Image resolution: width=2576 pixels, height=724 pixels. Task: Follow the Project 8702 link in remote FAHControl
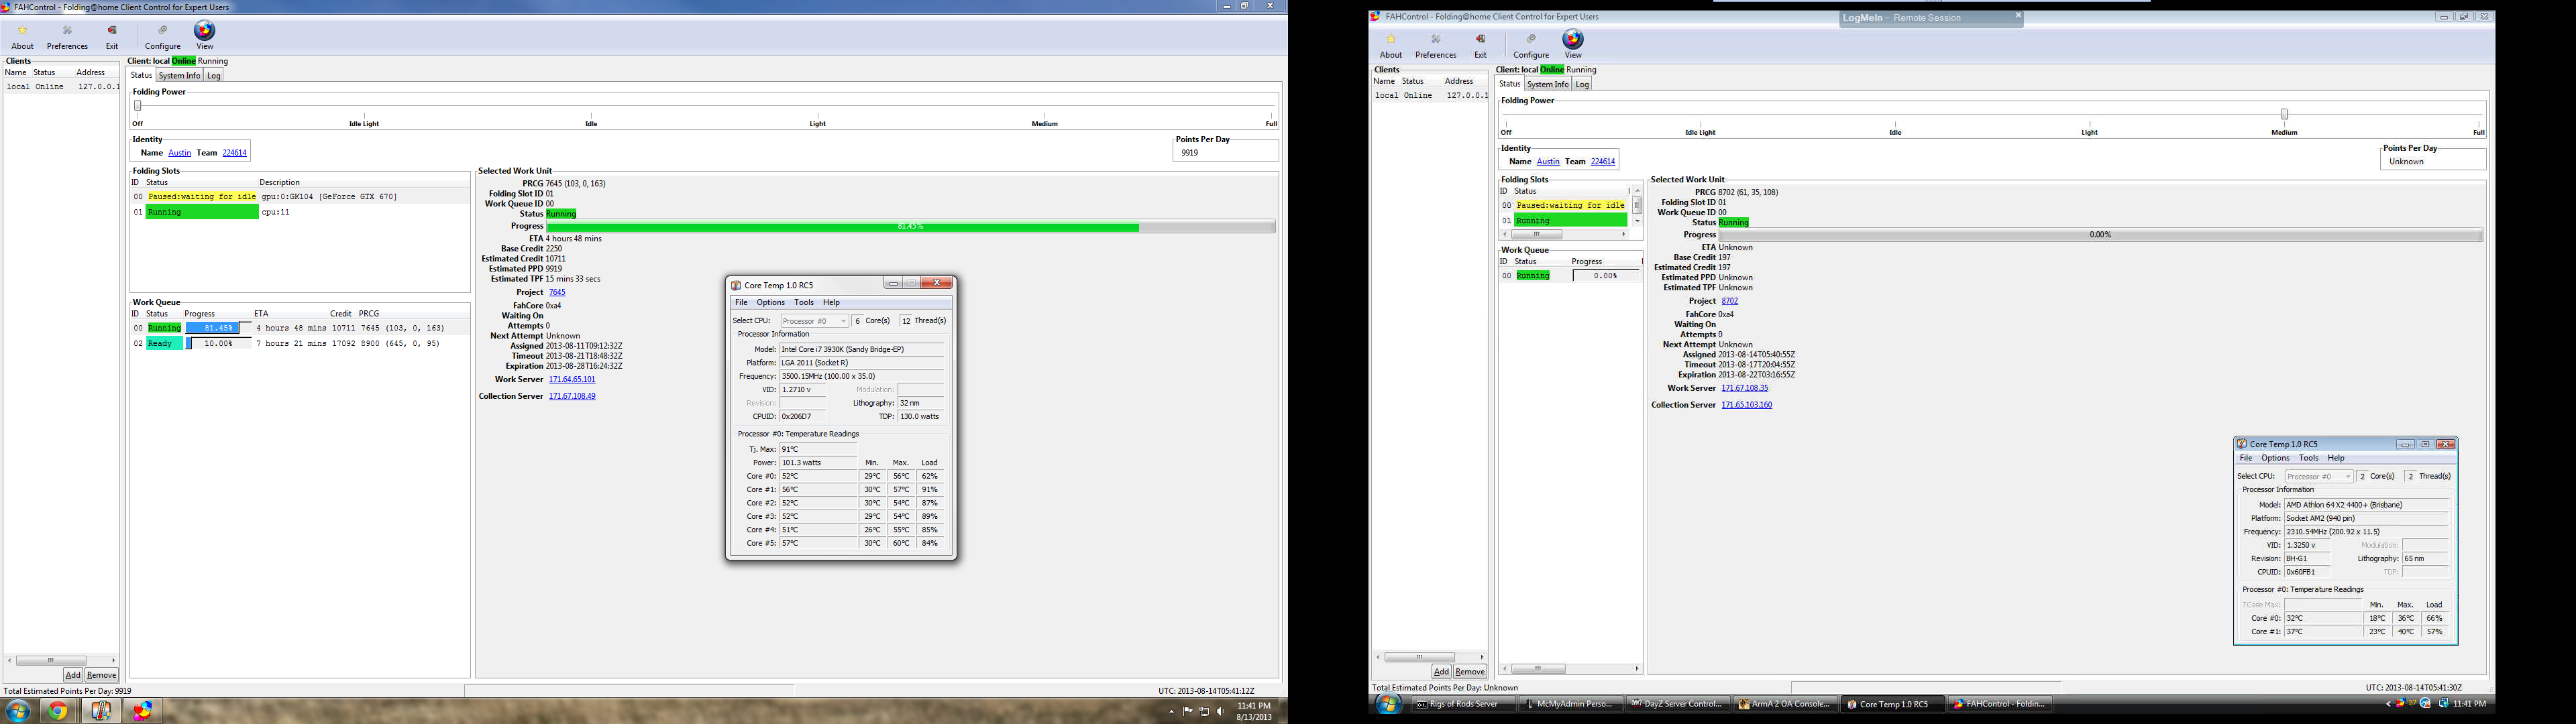[x=1729, y=301]
